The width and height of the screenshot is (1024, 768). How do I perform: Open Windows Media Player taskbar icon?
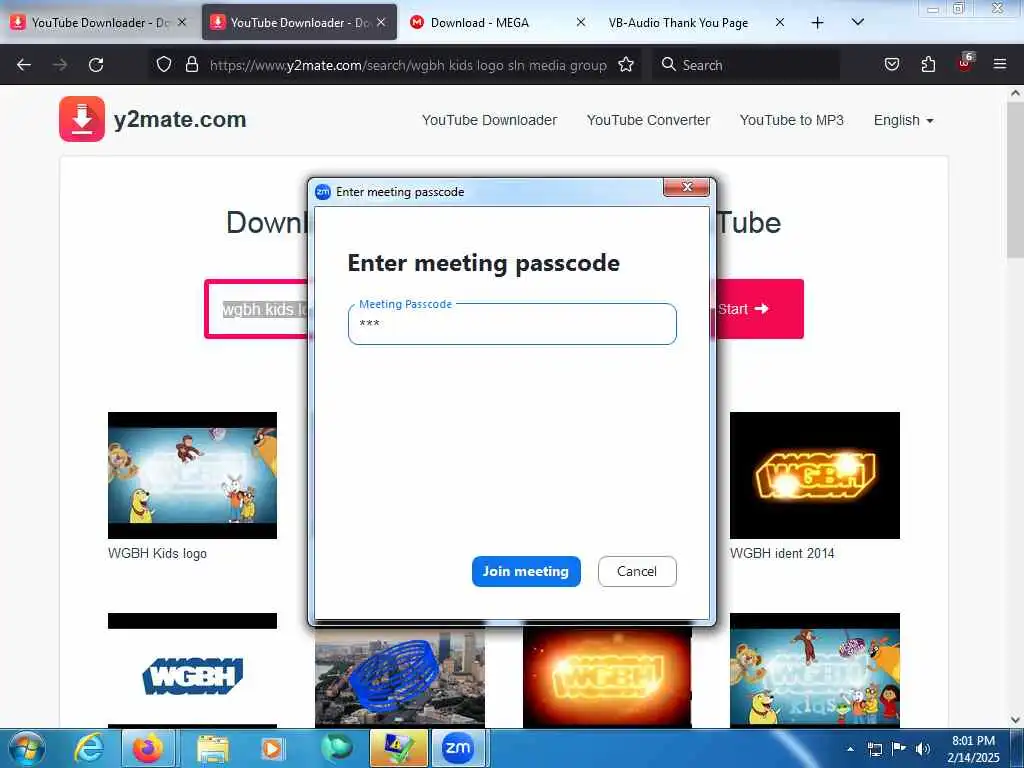pyautogui.click(x=271, y=748)
